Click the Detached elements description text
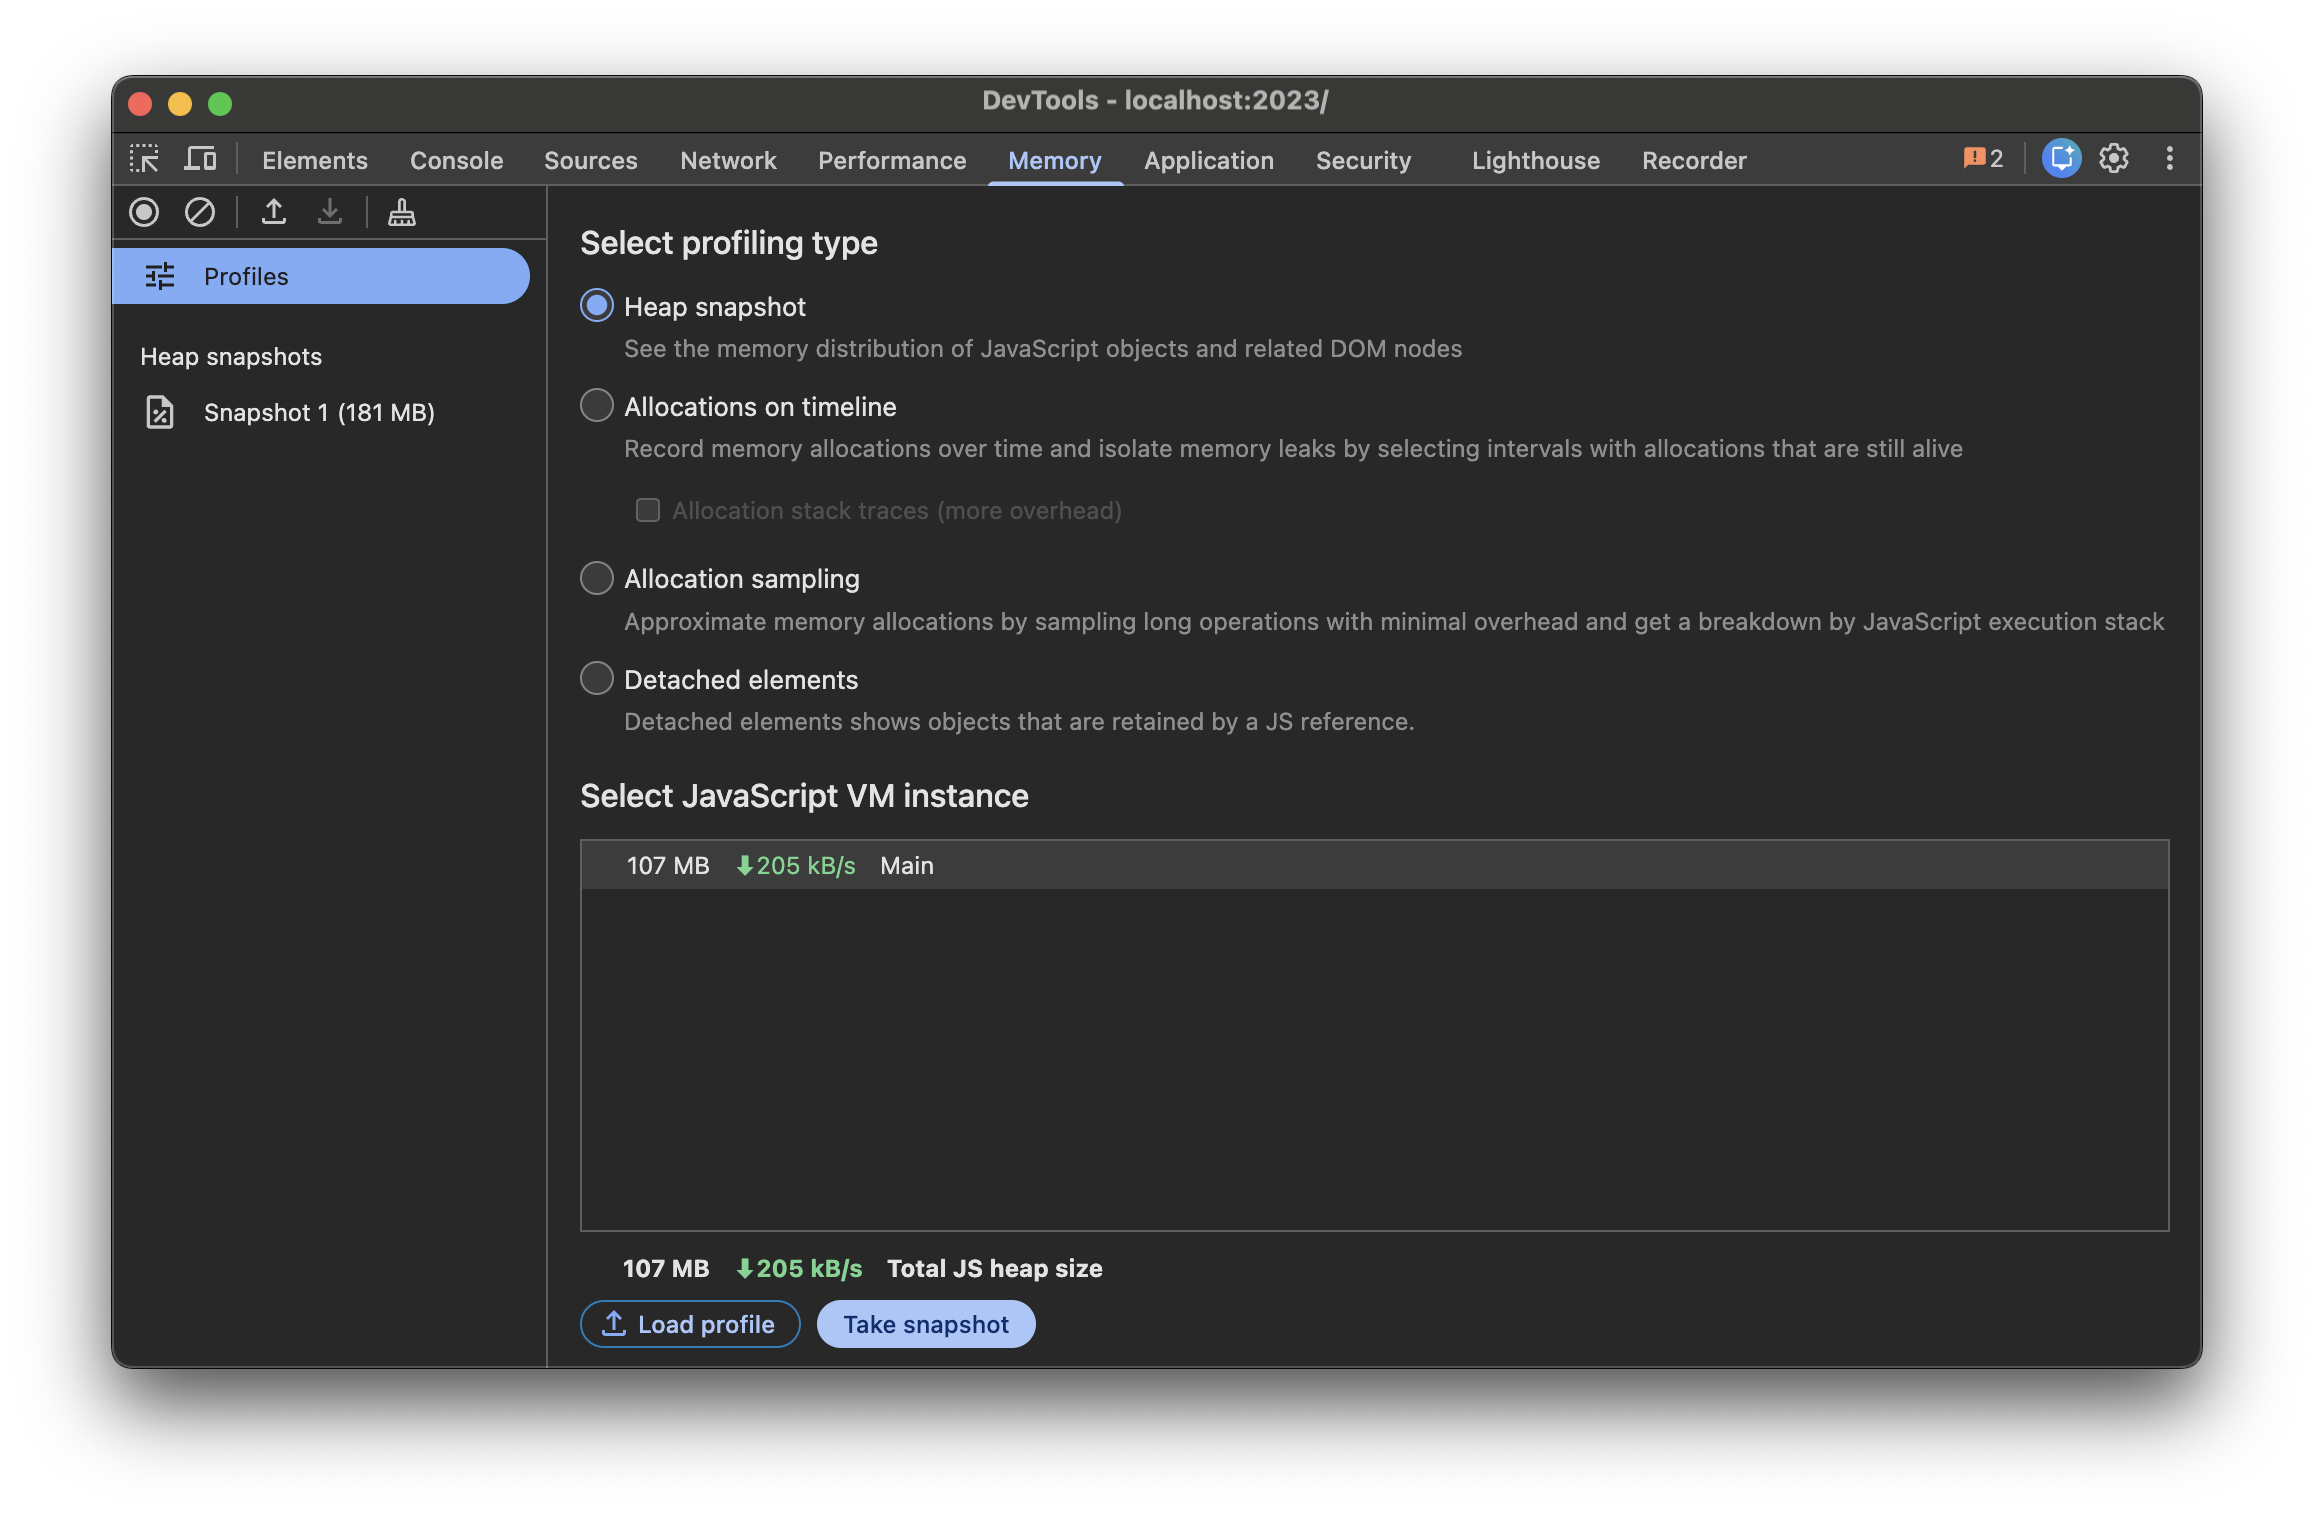This screenshot has width=2314, height=1516. (1019, 721)
